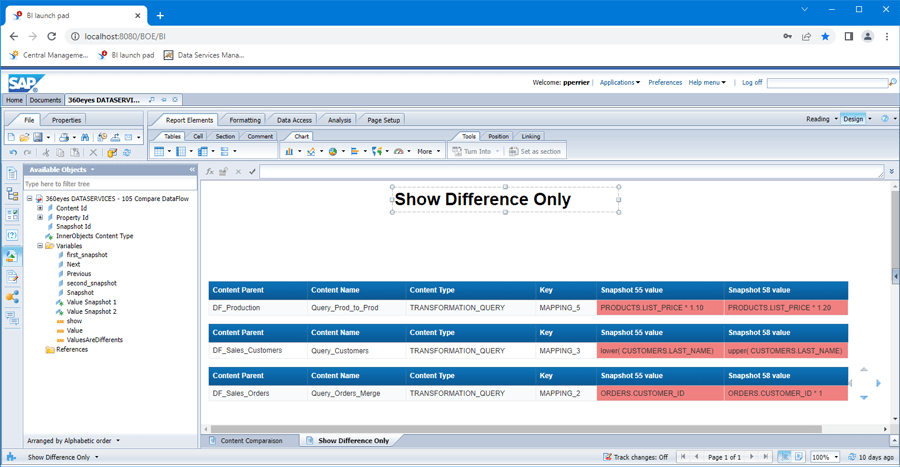
Task: Open the Applications dropdown menu
Action: click(x=620, y=83)
